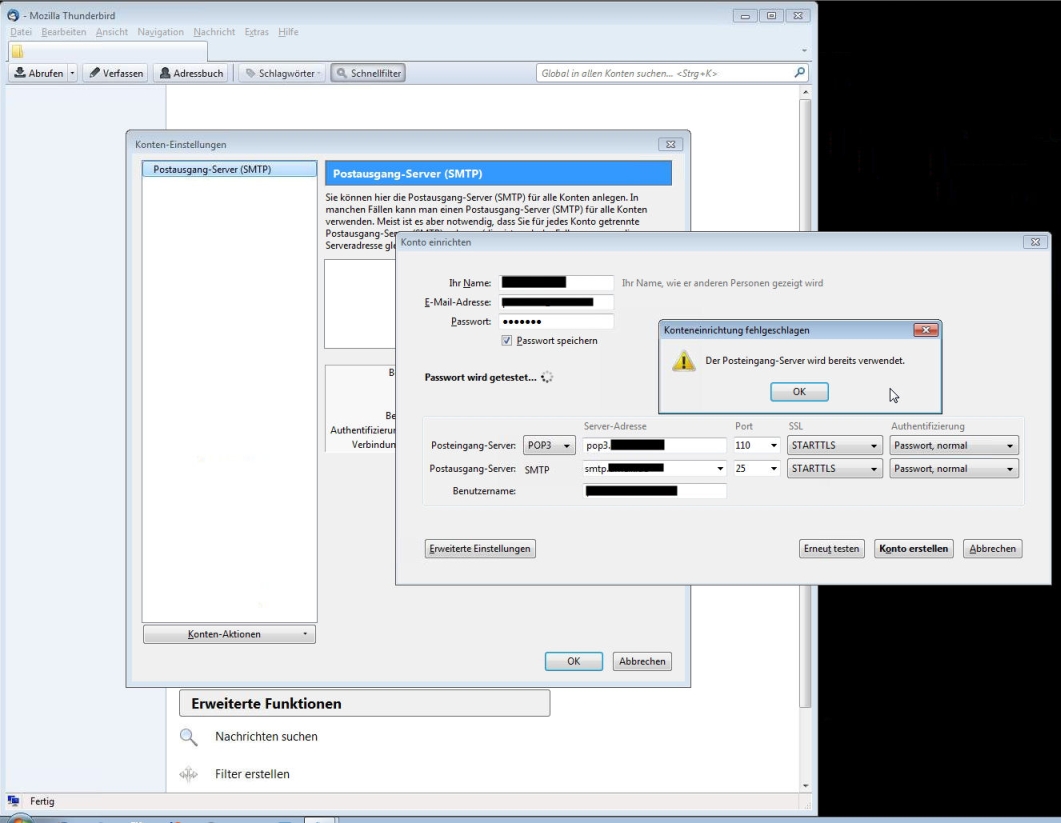This screenshot has width=1061, height=823.
Task: Open Posteingang-Server Authentifizierung dropdown
Action: point(954,445)
